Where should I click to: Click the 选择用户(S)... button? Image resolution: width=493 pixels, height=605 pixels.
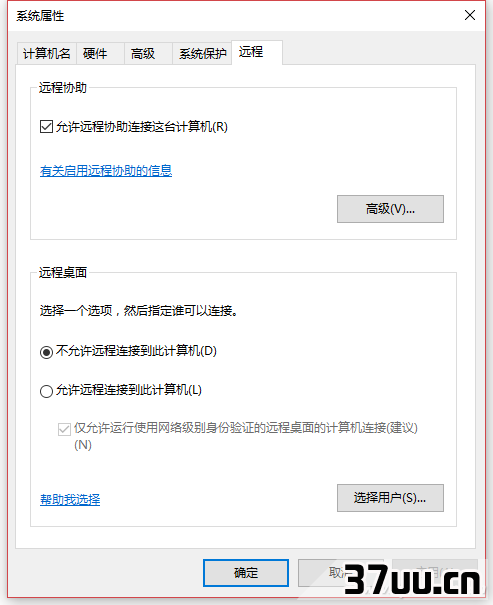pos(390,498)
